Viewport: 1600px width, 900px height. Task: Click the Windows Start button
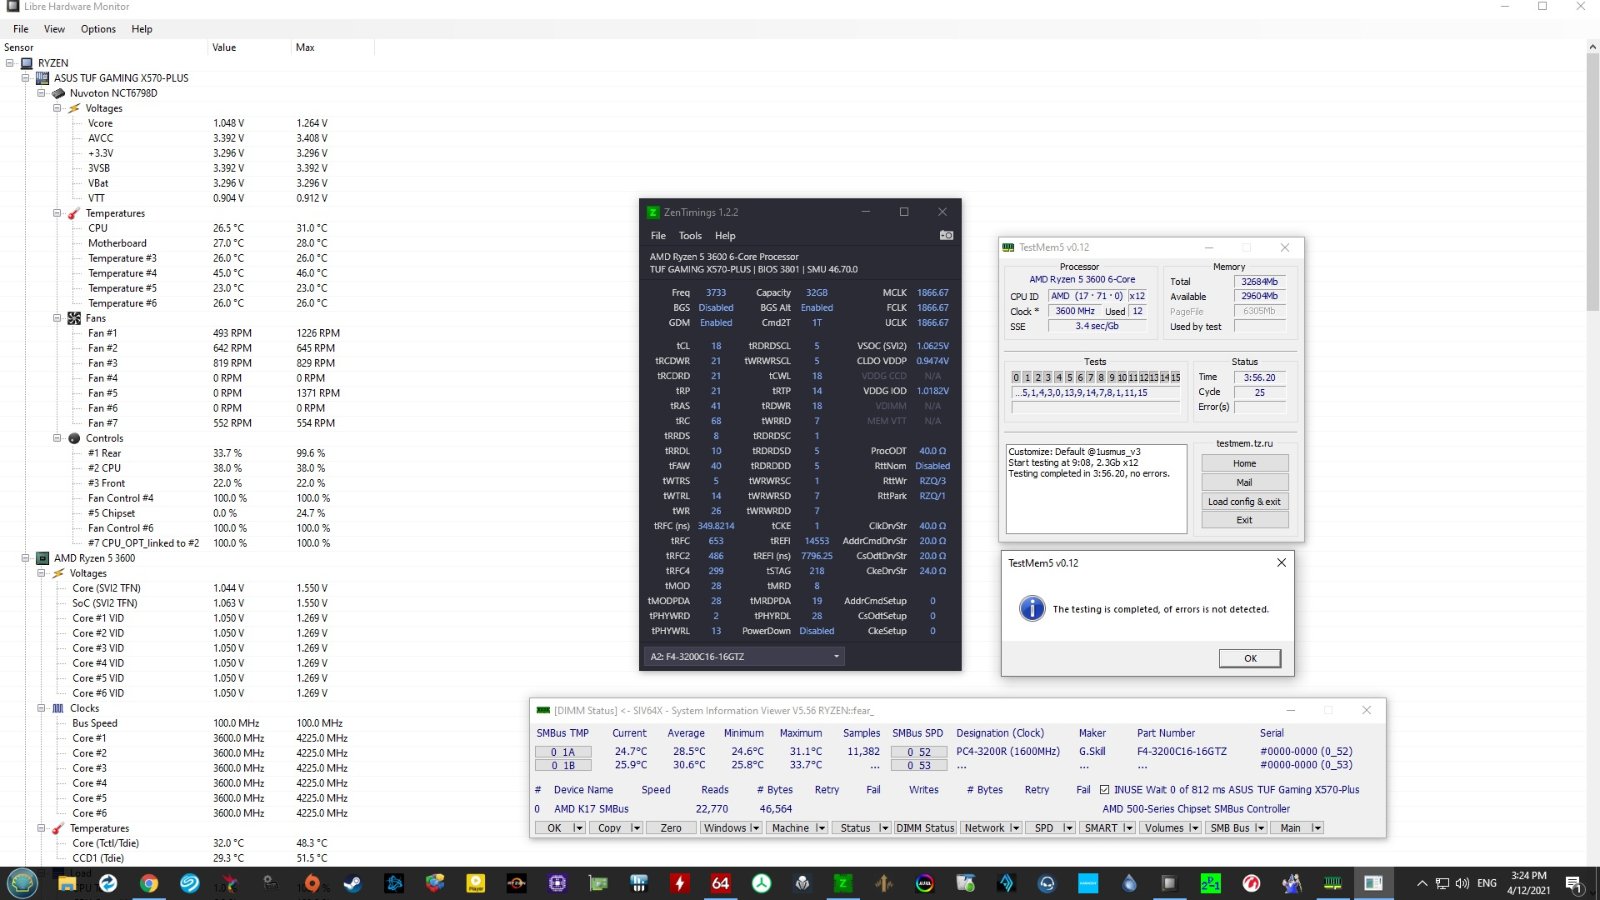point(22,883)
